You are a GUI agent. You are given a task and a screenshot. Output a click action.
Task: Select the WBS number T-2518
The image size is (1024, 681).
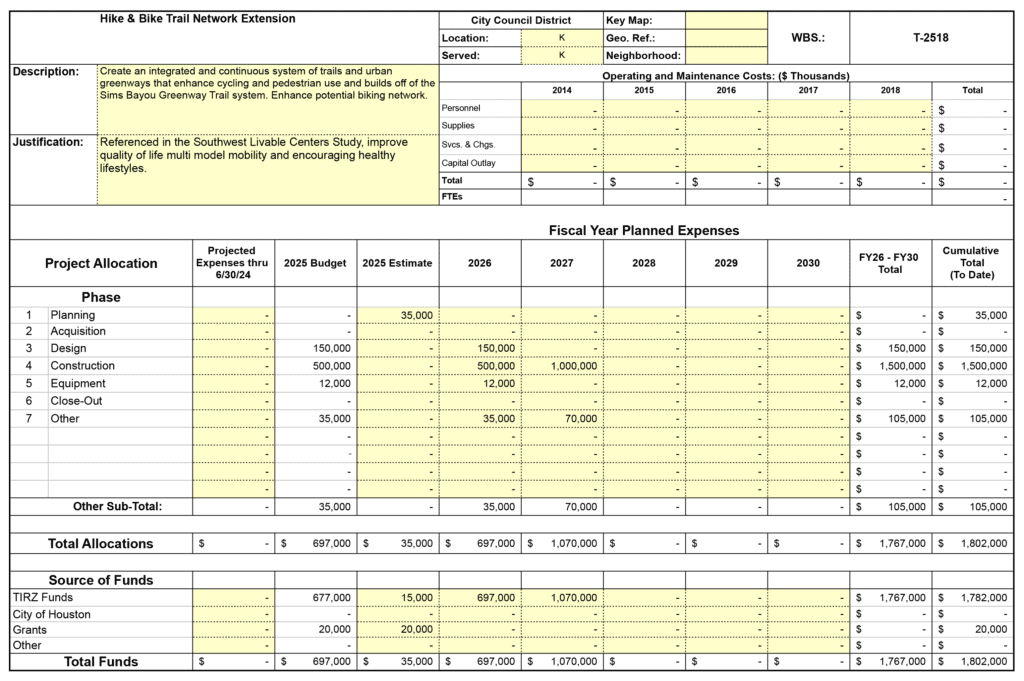[x=930, y=38]
